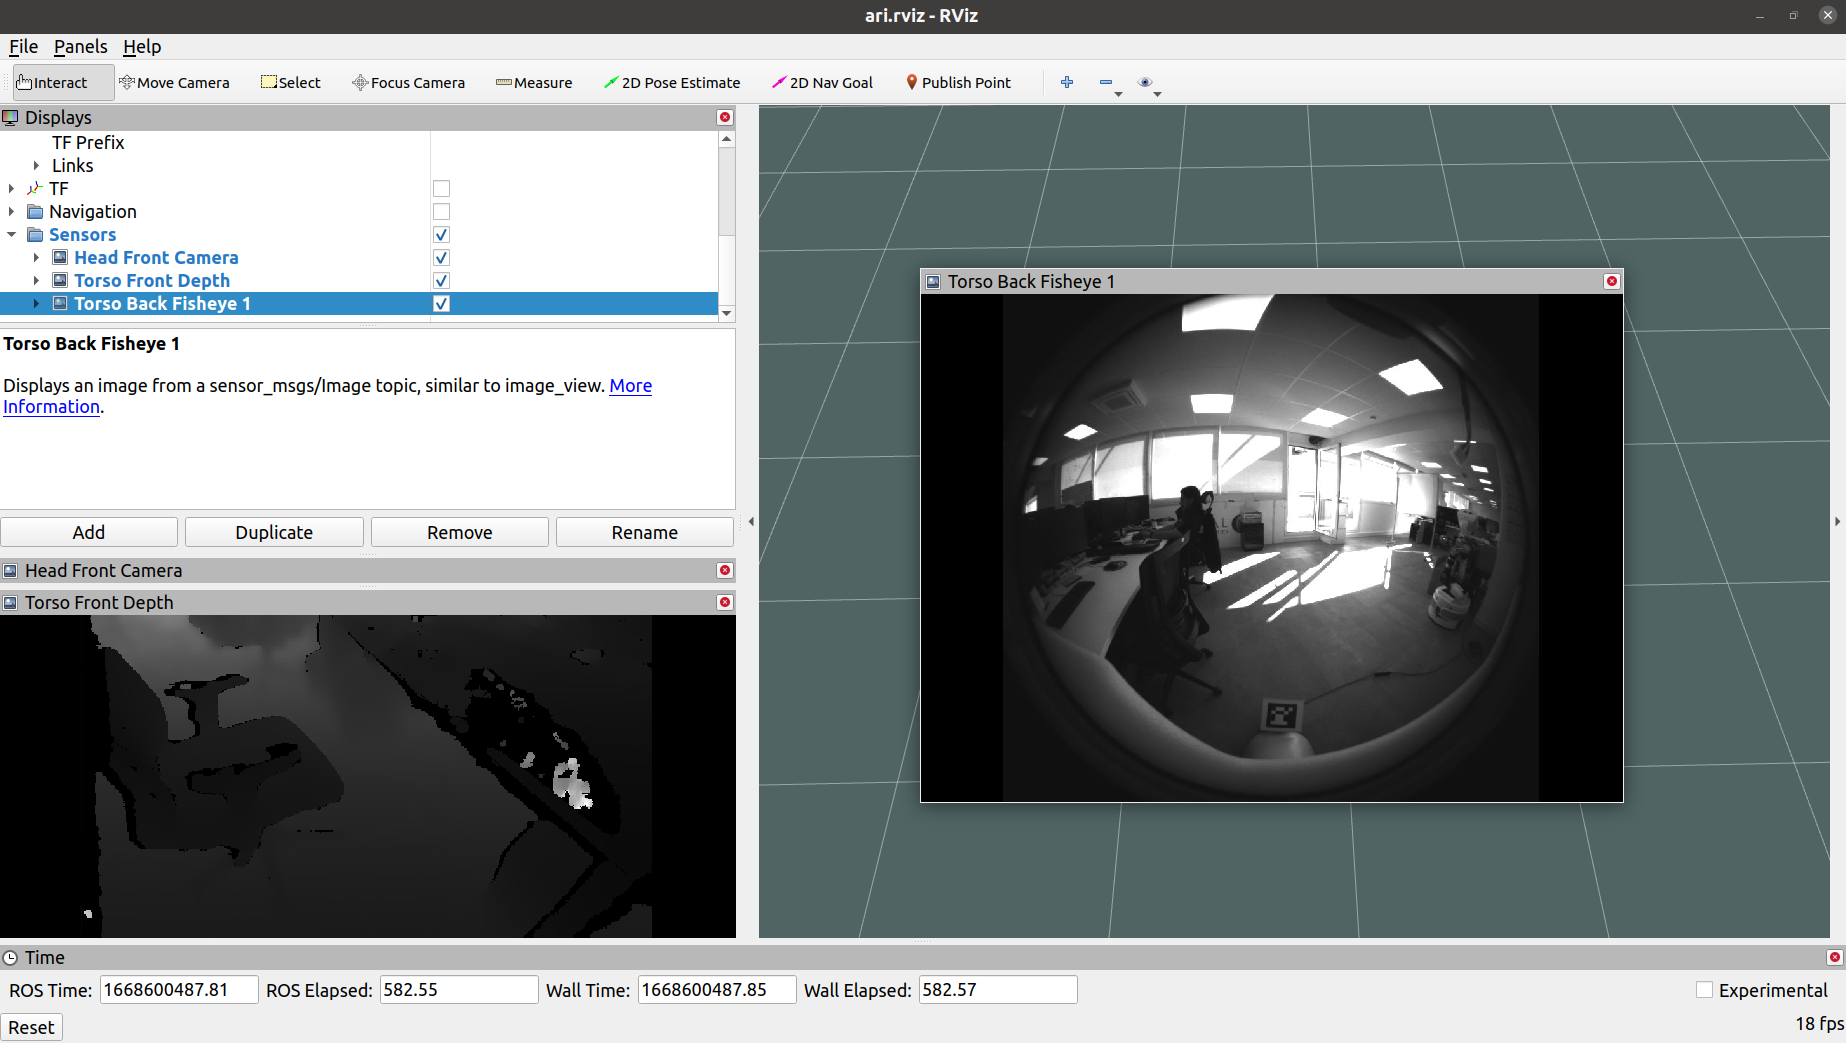This screenshot has width=1846, height=1043.
Task: Click the blue plus add-tool icon
Action: coord(1067,82)
